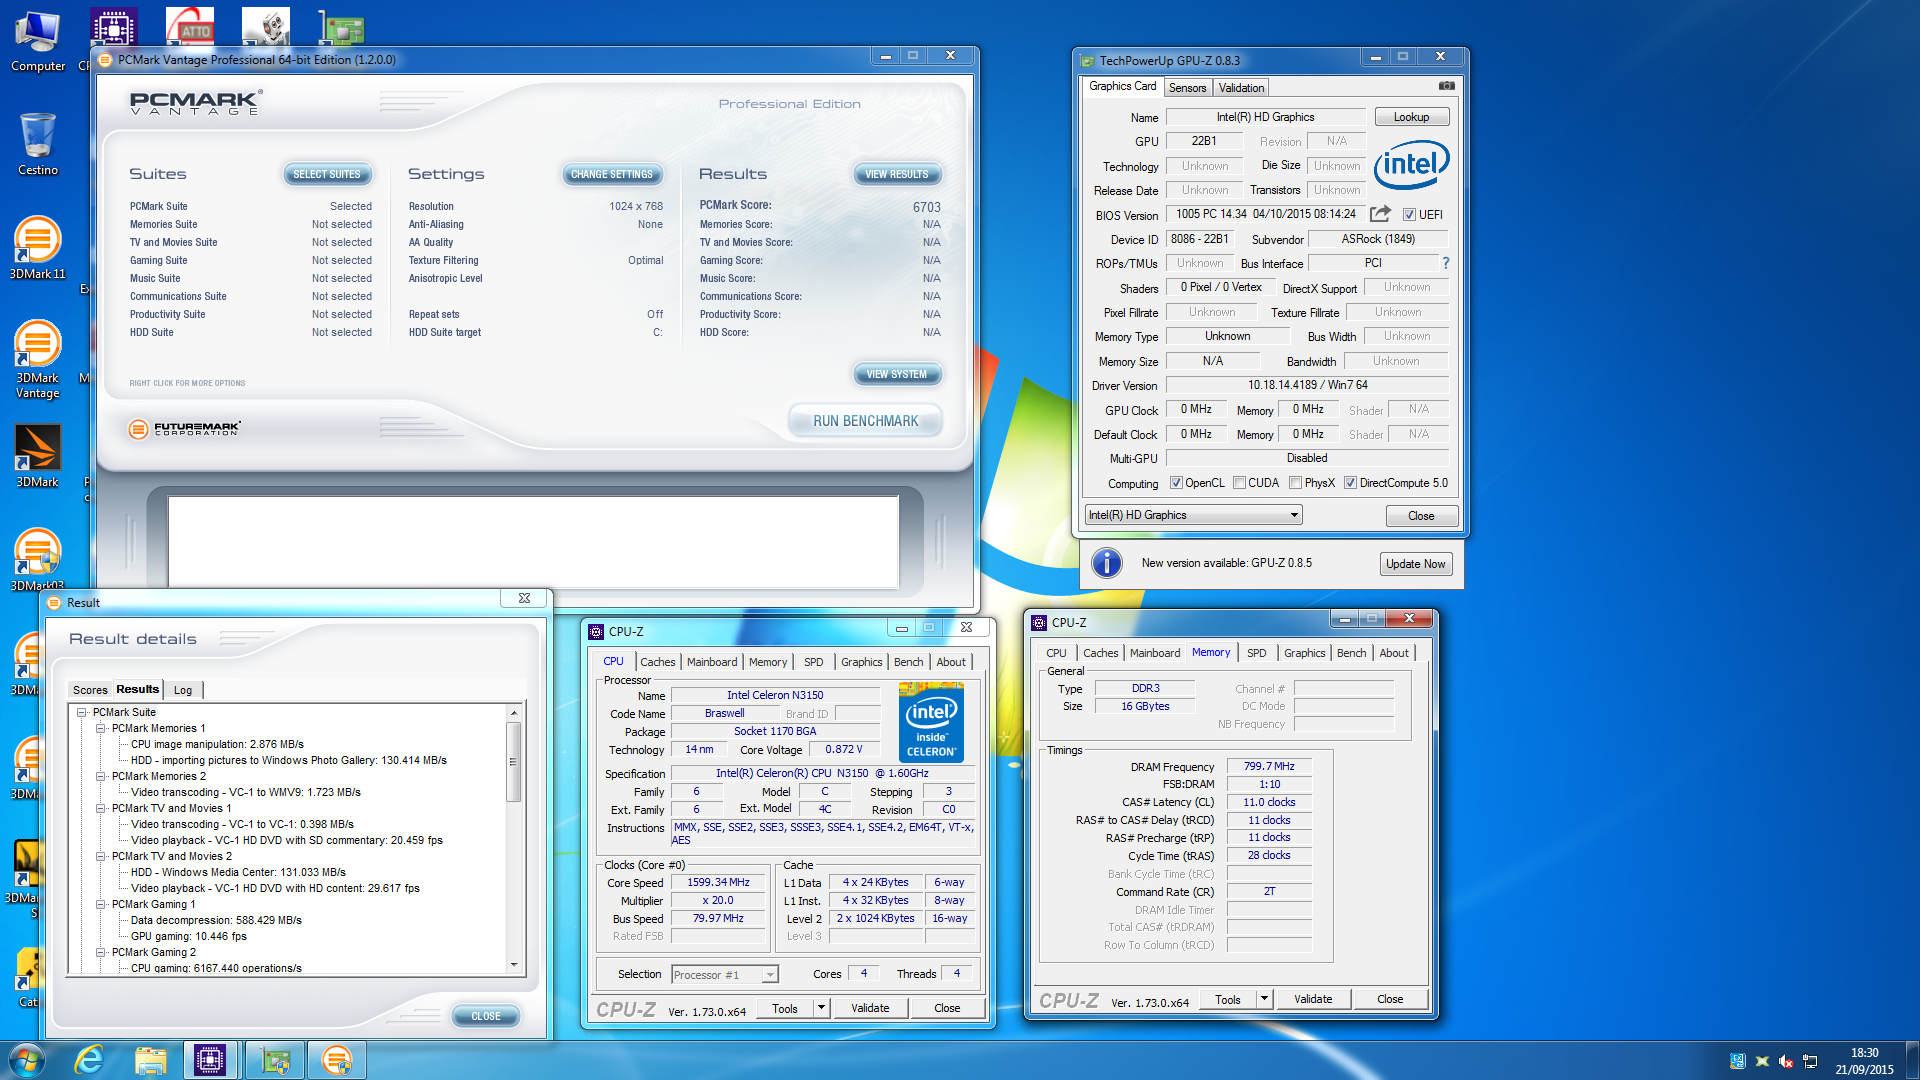
Task: Click the Validate button in the CPU-Z Memory window
Action: click(x=1313, y=999)
